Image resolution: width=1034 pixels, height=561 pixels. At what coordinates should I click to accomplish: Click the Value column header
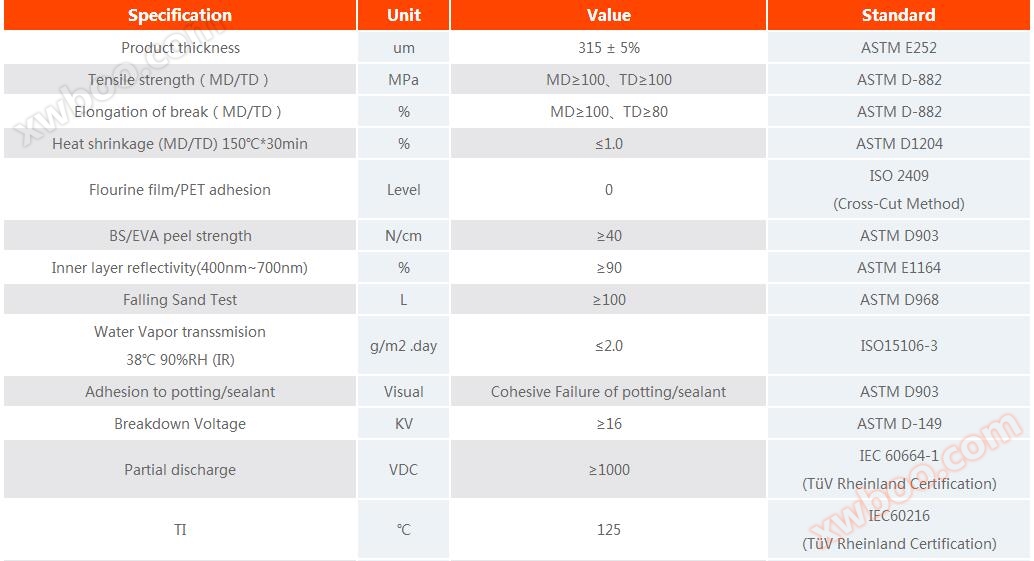click(x=608, y=15)
